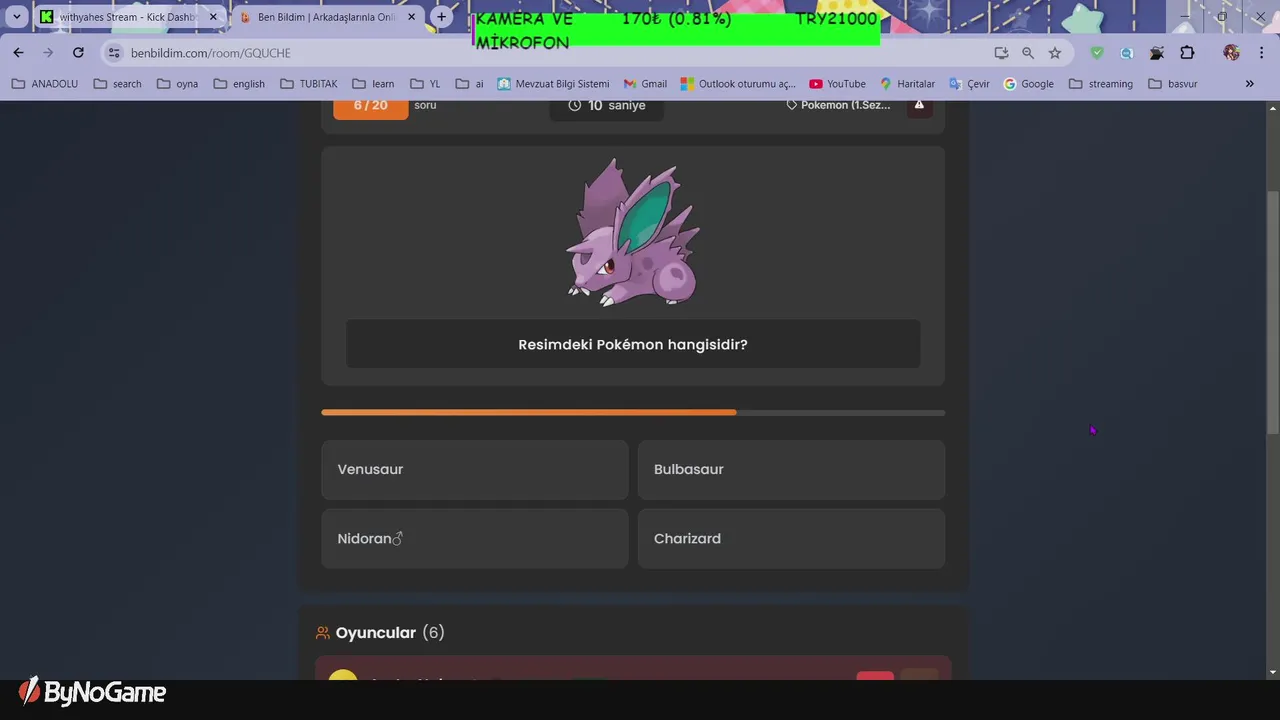Open the TUBITAK bookmark folder
This screenshot has width=1280, height=720.
click(309, 84)
